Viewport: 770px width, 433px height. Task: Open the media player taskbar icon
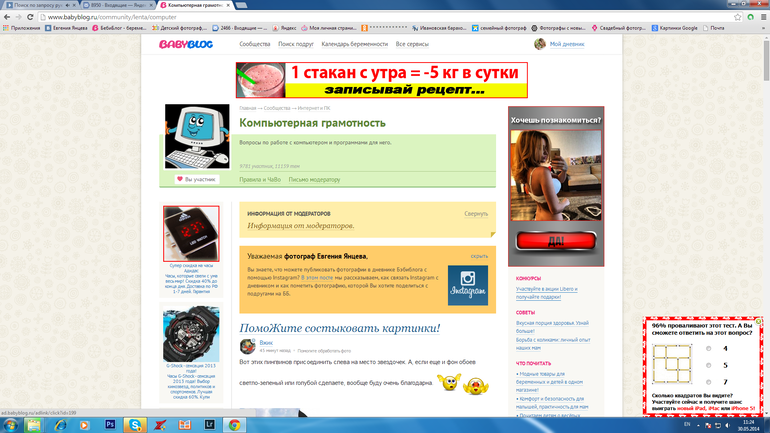84,425
